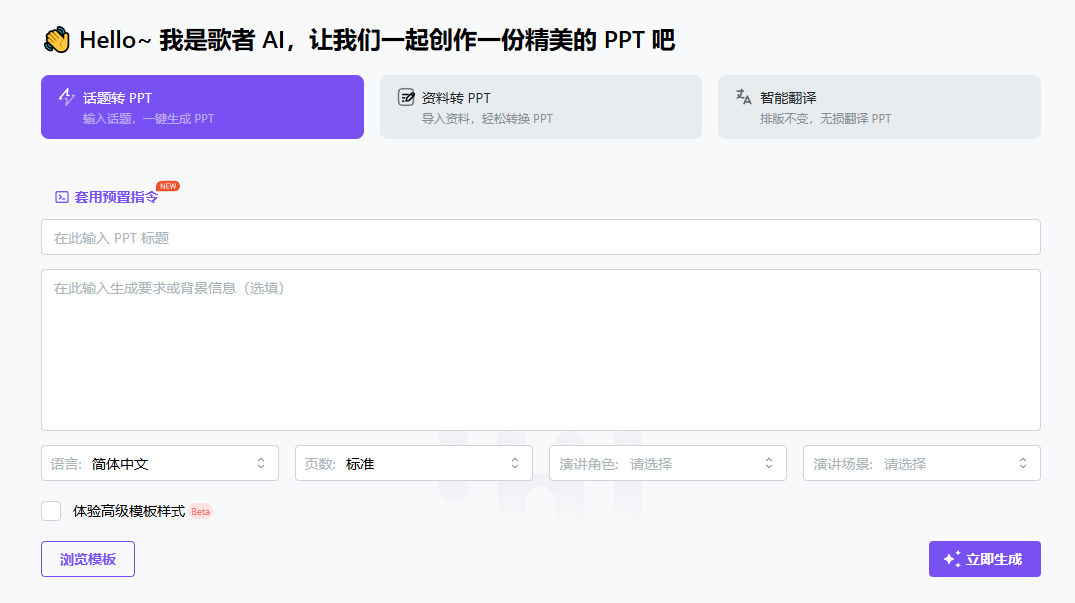Open the 演讲场景 dropdown
The image size is (1075, 603).
921,463
